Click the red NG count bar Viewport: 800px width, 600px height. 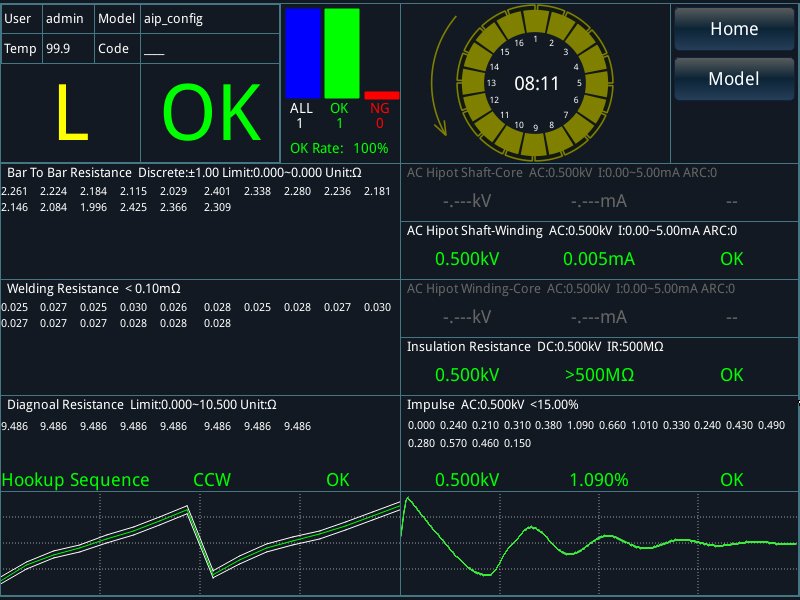point(382,95)
